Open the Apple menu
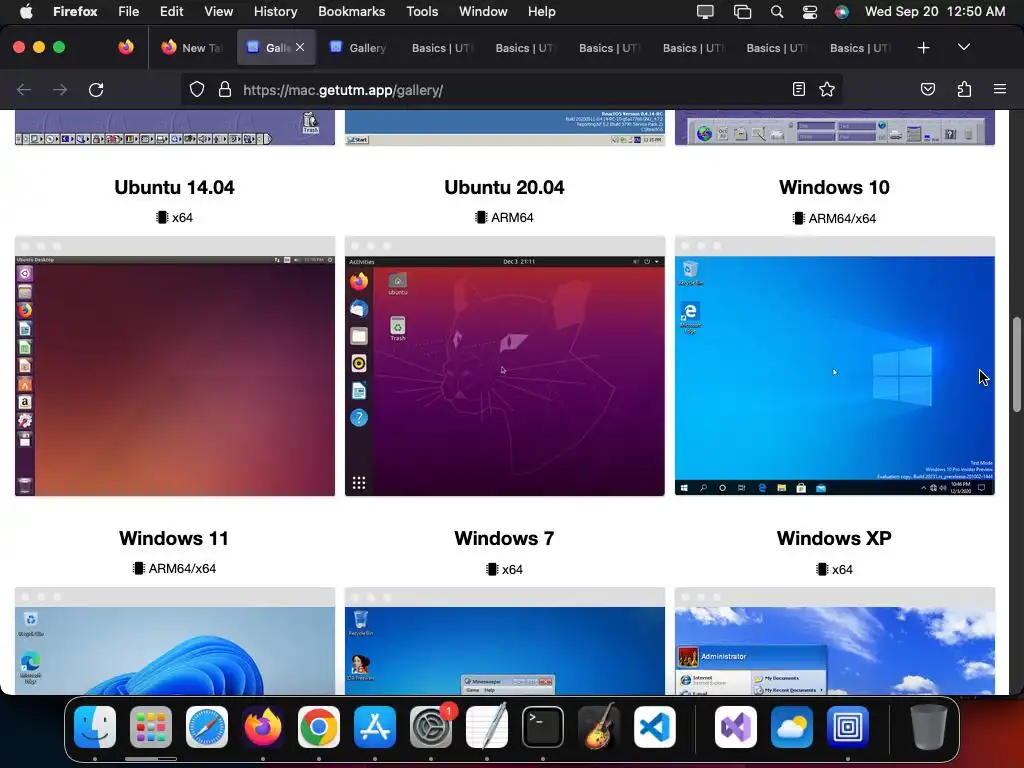The height and width of the screenshot is (768, 1024). click(x=26, y=11)
